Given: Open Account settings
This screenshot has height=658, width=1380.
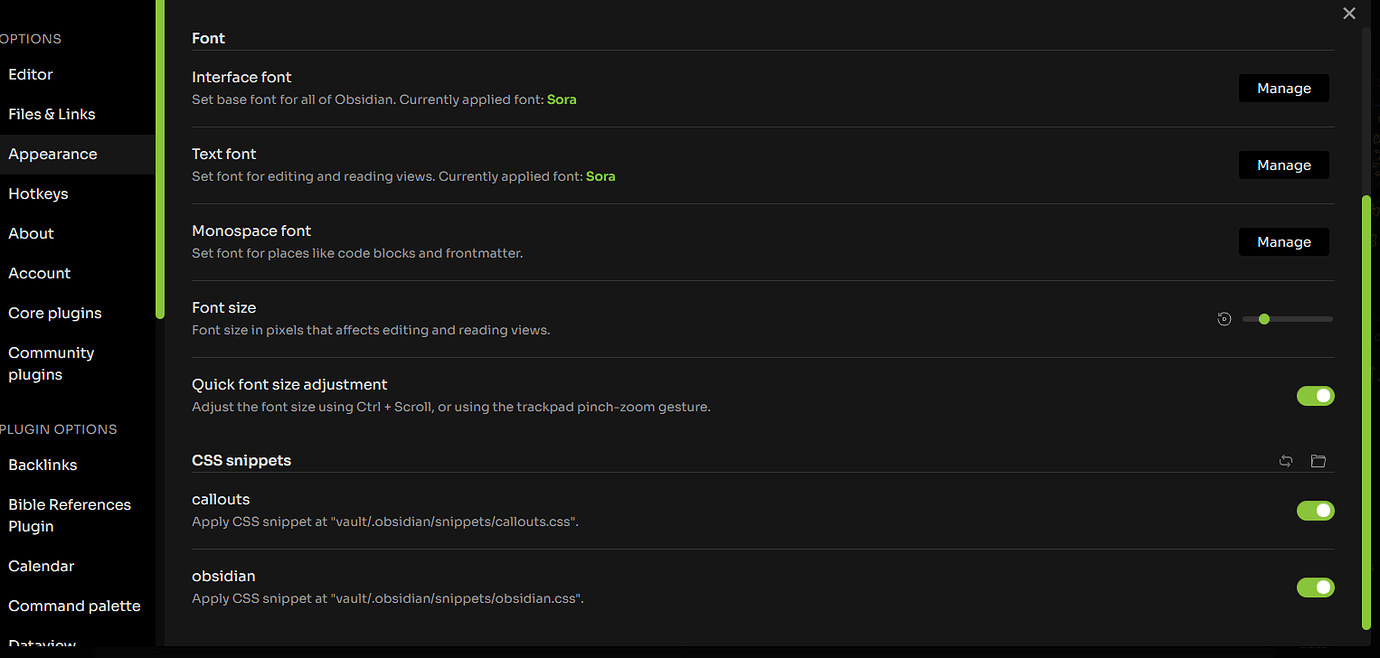Looking at the screenshot, I should pos(39,272).
